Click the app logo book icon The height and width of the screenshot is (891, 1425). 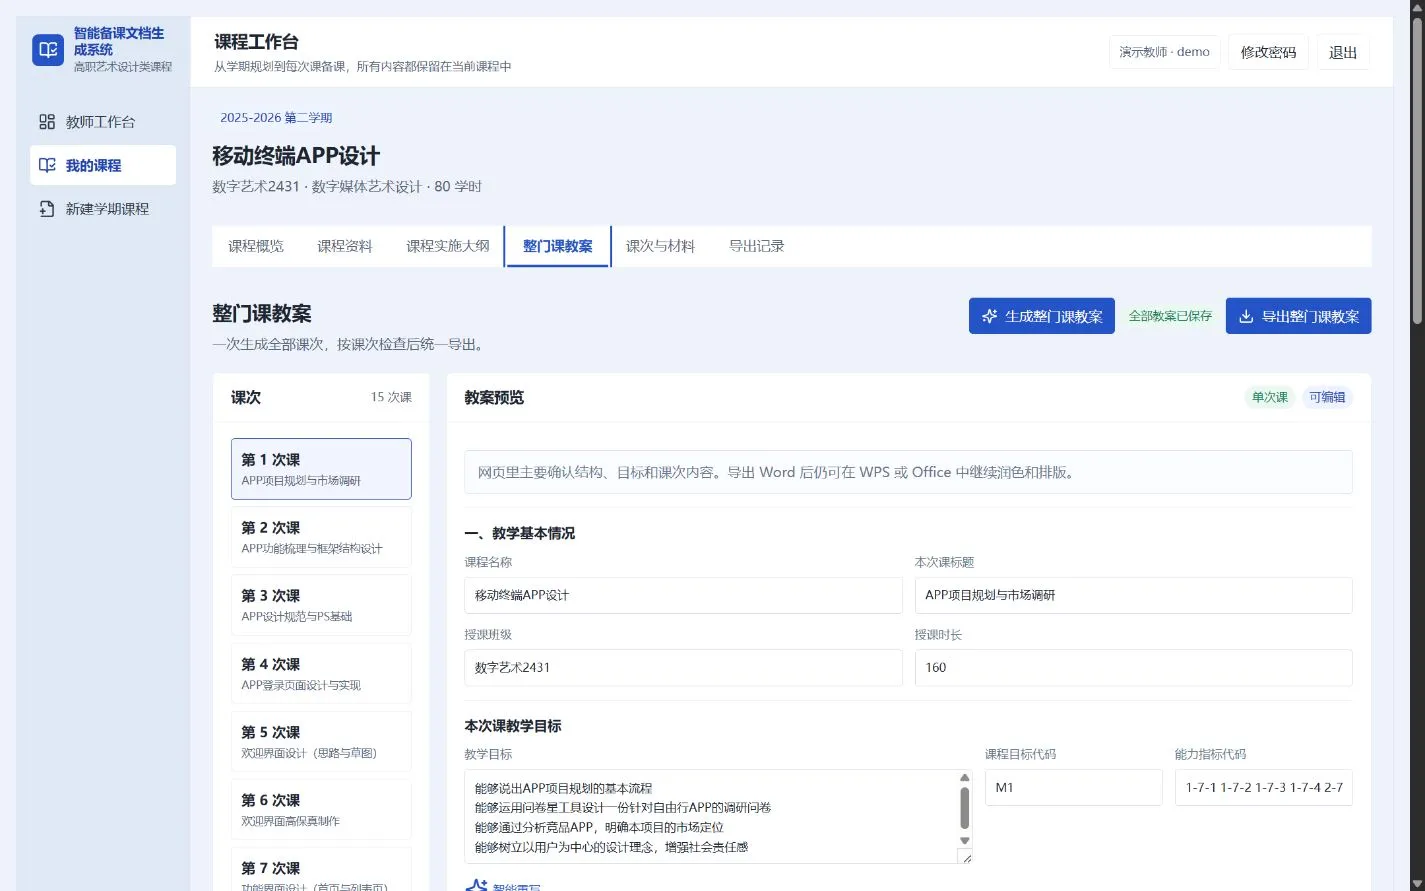coord(48,50)
